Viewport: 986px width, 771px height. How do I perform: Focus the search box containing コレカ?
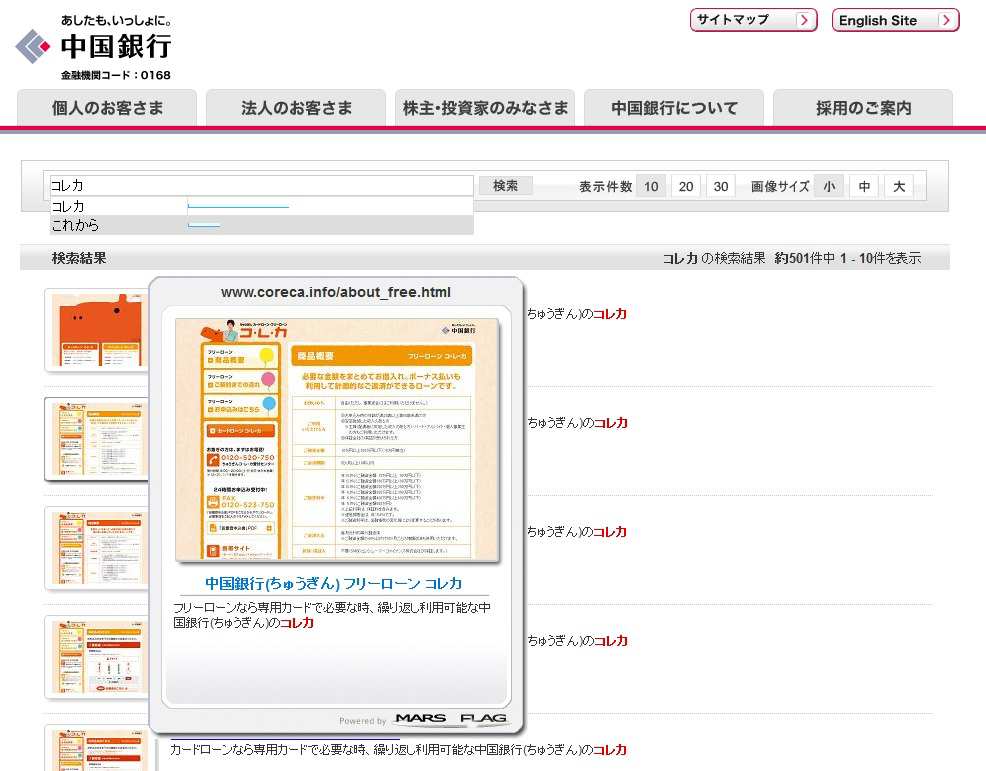pos(262,186)
